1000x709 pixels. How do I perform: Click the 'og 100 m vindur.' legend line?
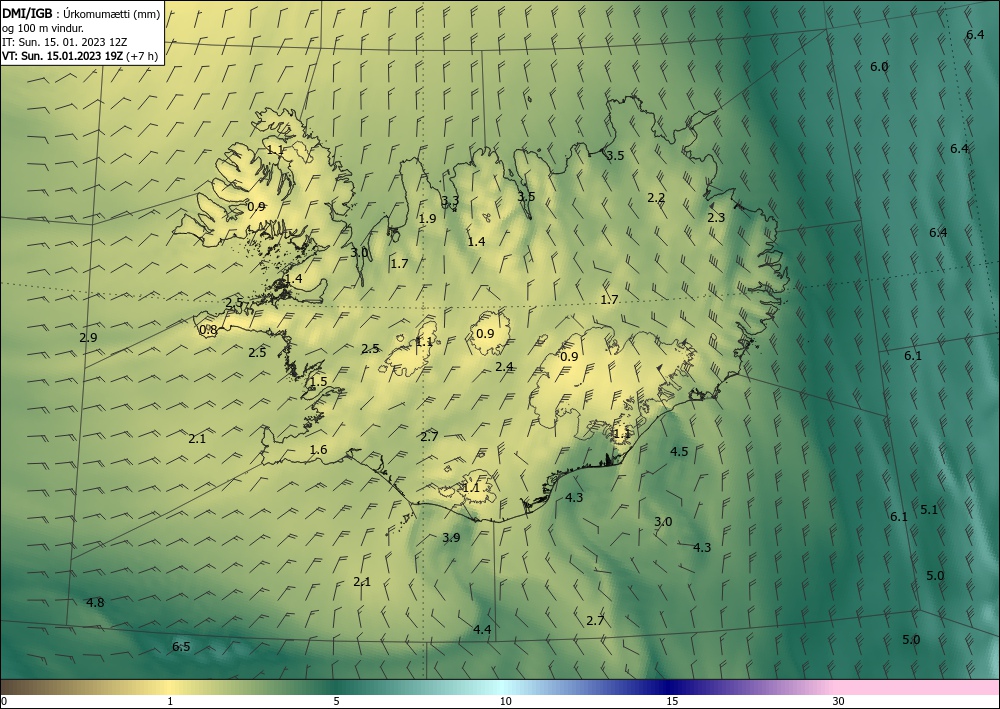pyautogui.click(x=43, y=28)
